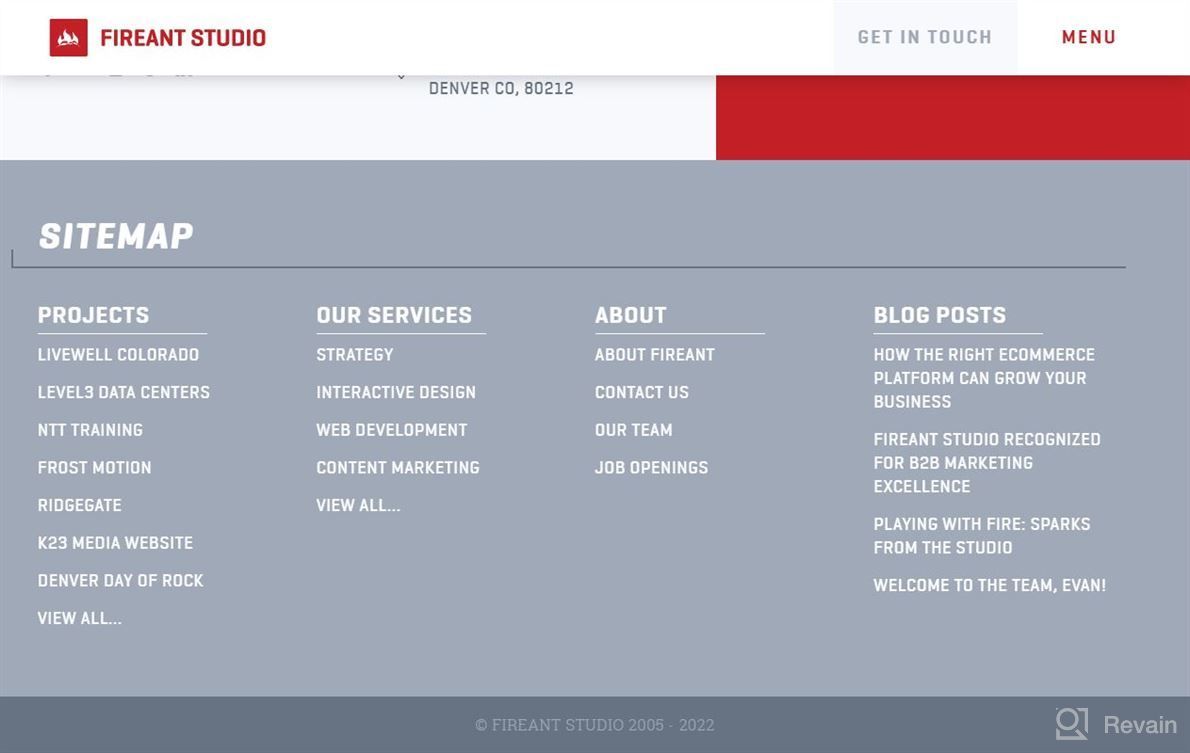Open the MENU in the header
This screenshot has width=1190, height=753.
pos(1088,37)
